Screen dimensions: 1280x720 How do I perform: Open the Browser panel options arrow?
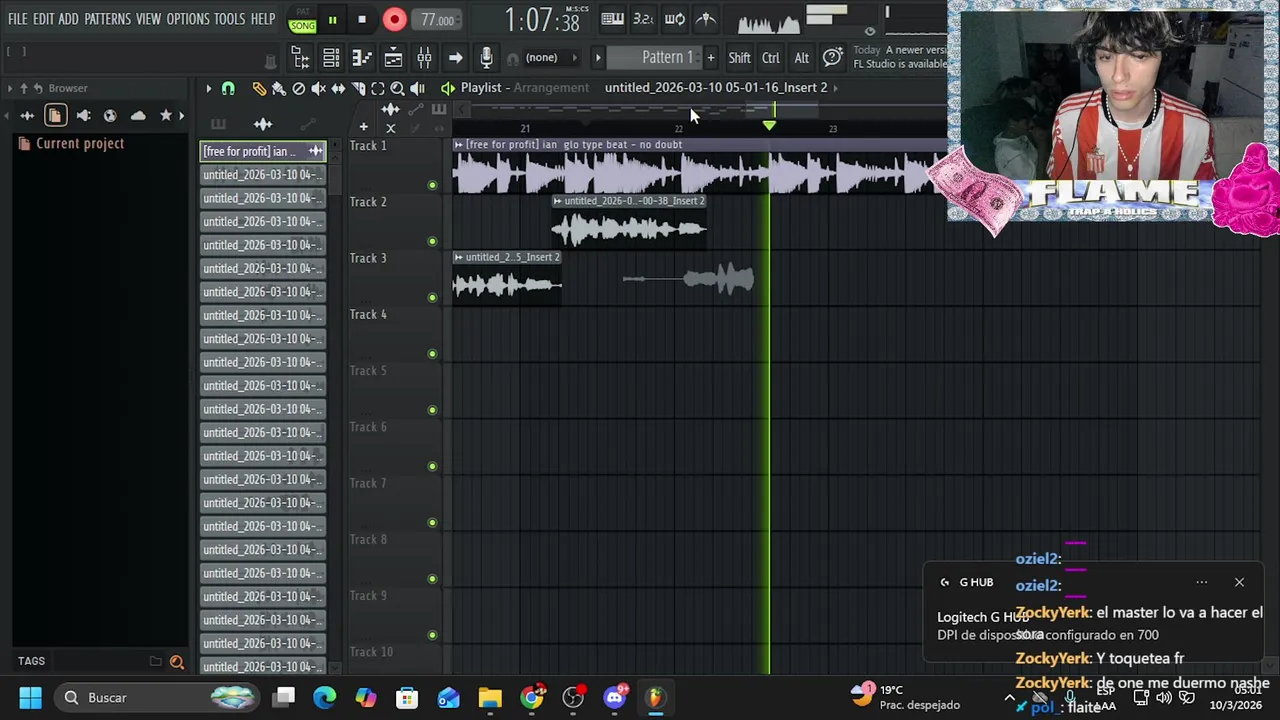coord(10,88)
